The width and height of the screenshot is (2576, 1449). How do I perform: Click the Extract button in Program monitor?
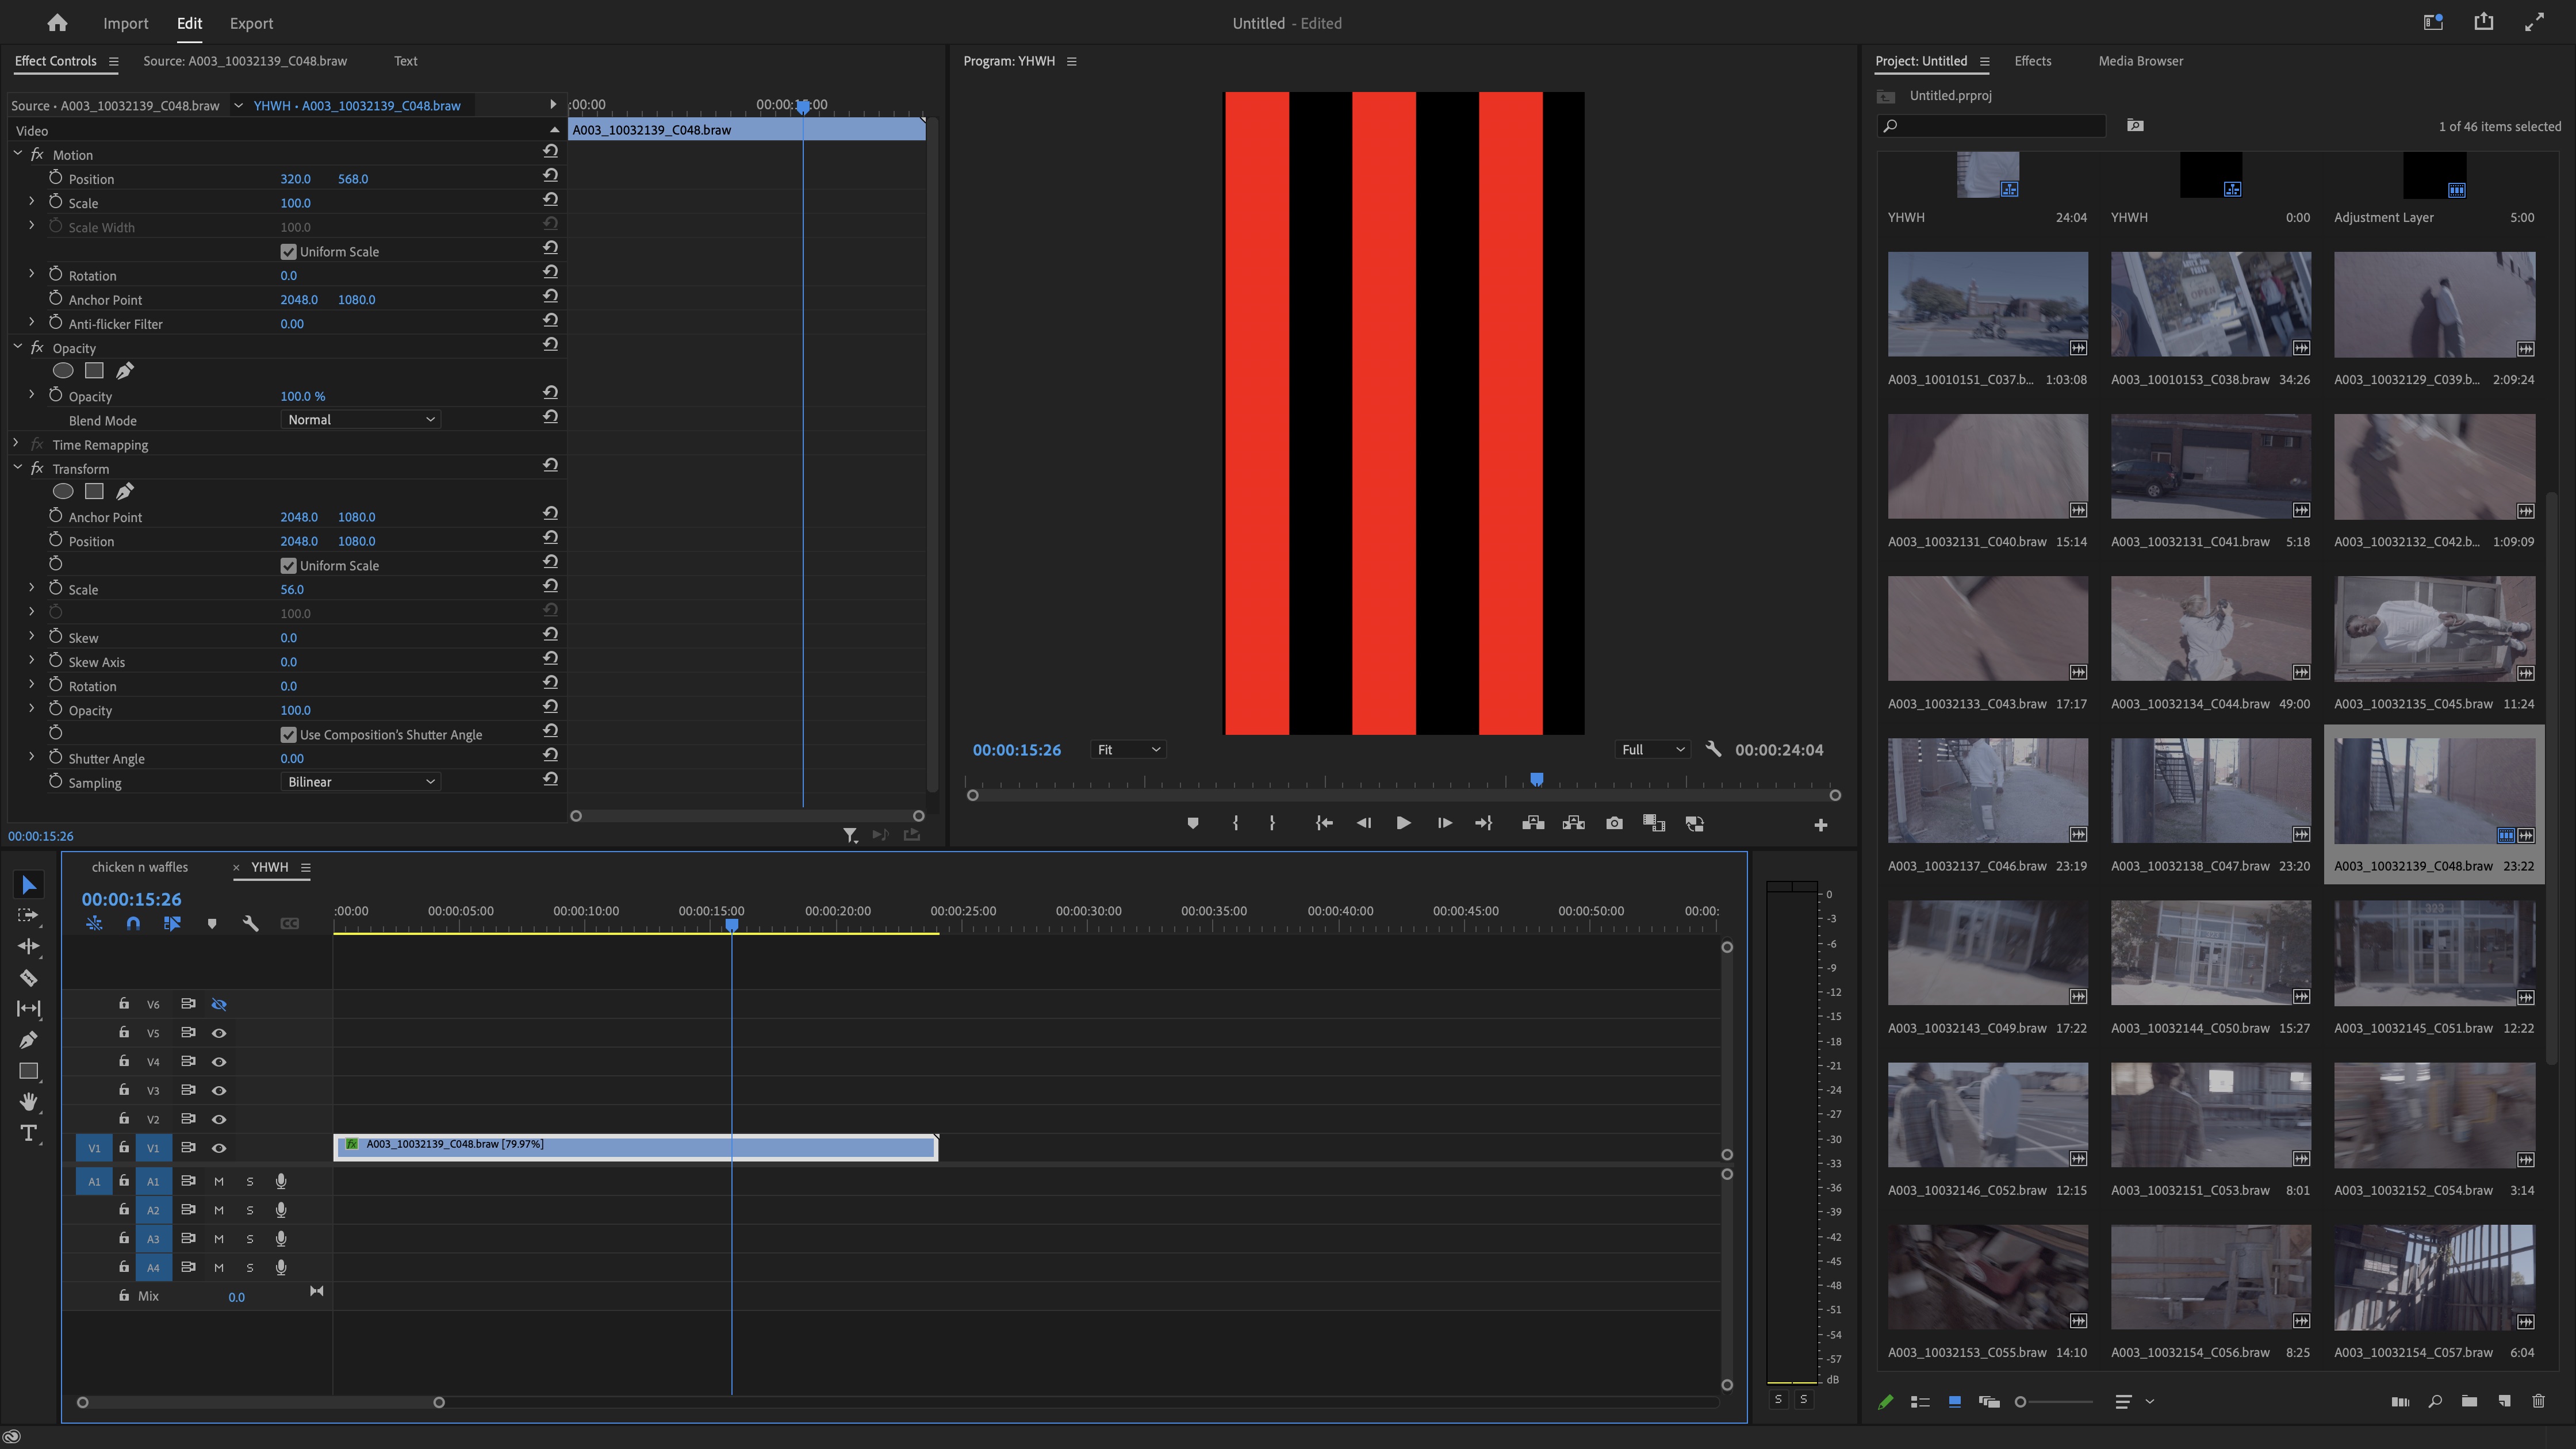tap(1573, 823)
